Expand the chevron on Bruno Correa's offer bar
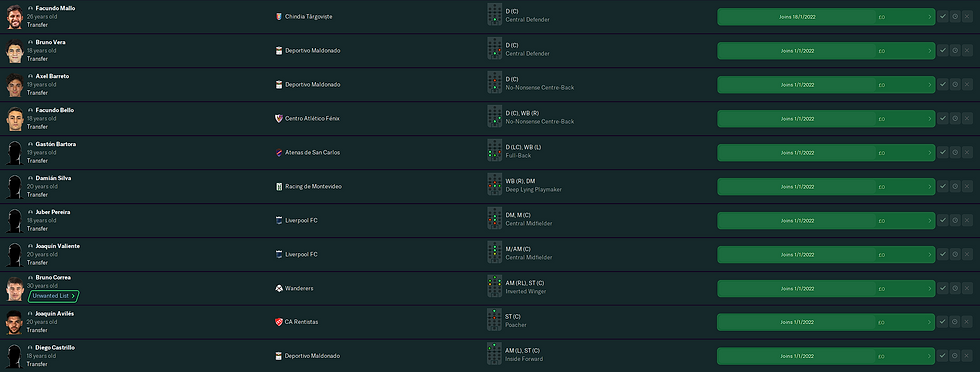The width and height of the screenshot is (980, 372). click(929, 289)
